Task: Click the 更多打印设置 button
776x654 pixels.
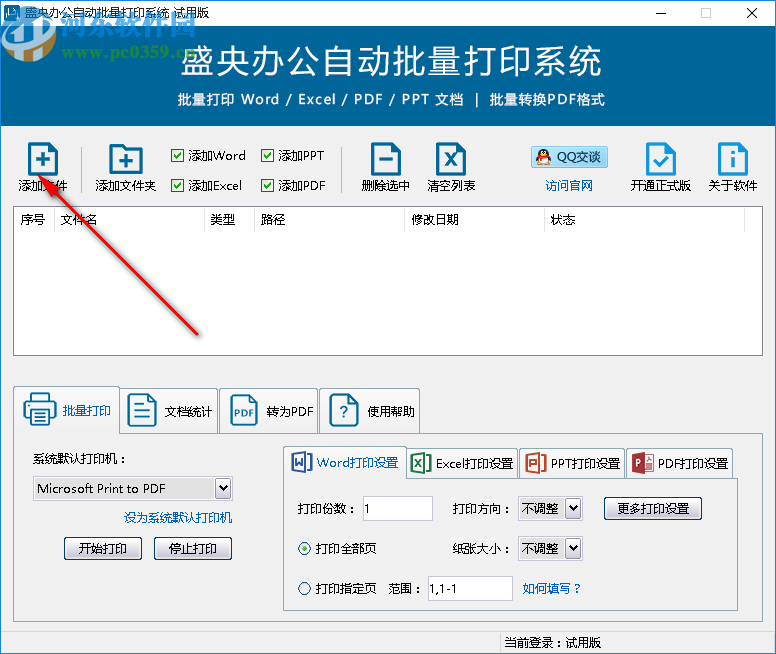Action: coord(653,508)
